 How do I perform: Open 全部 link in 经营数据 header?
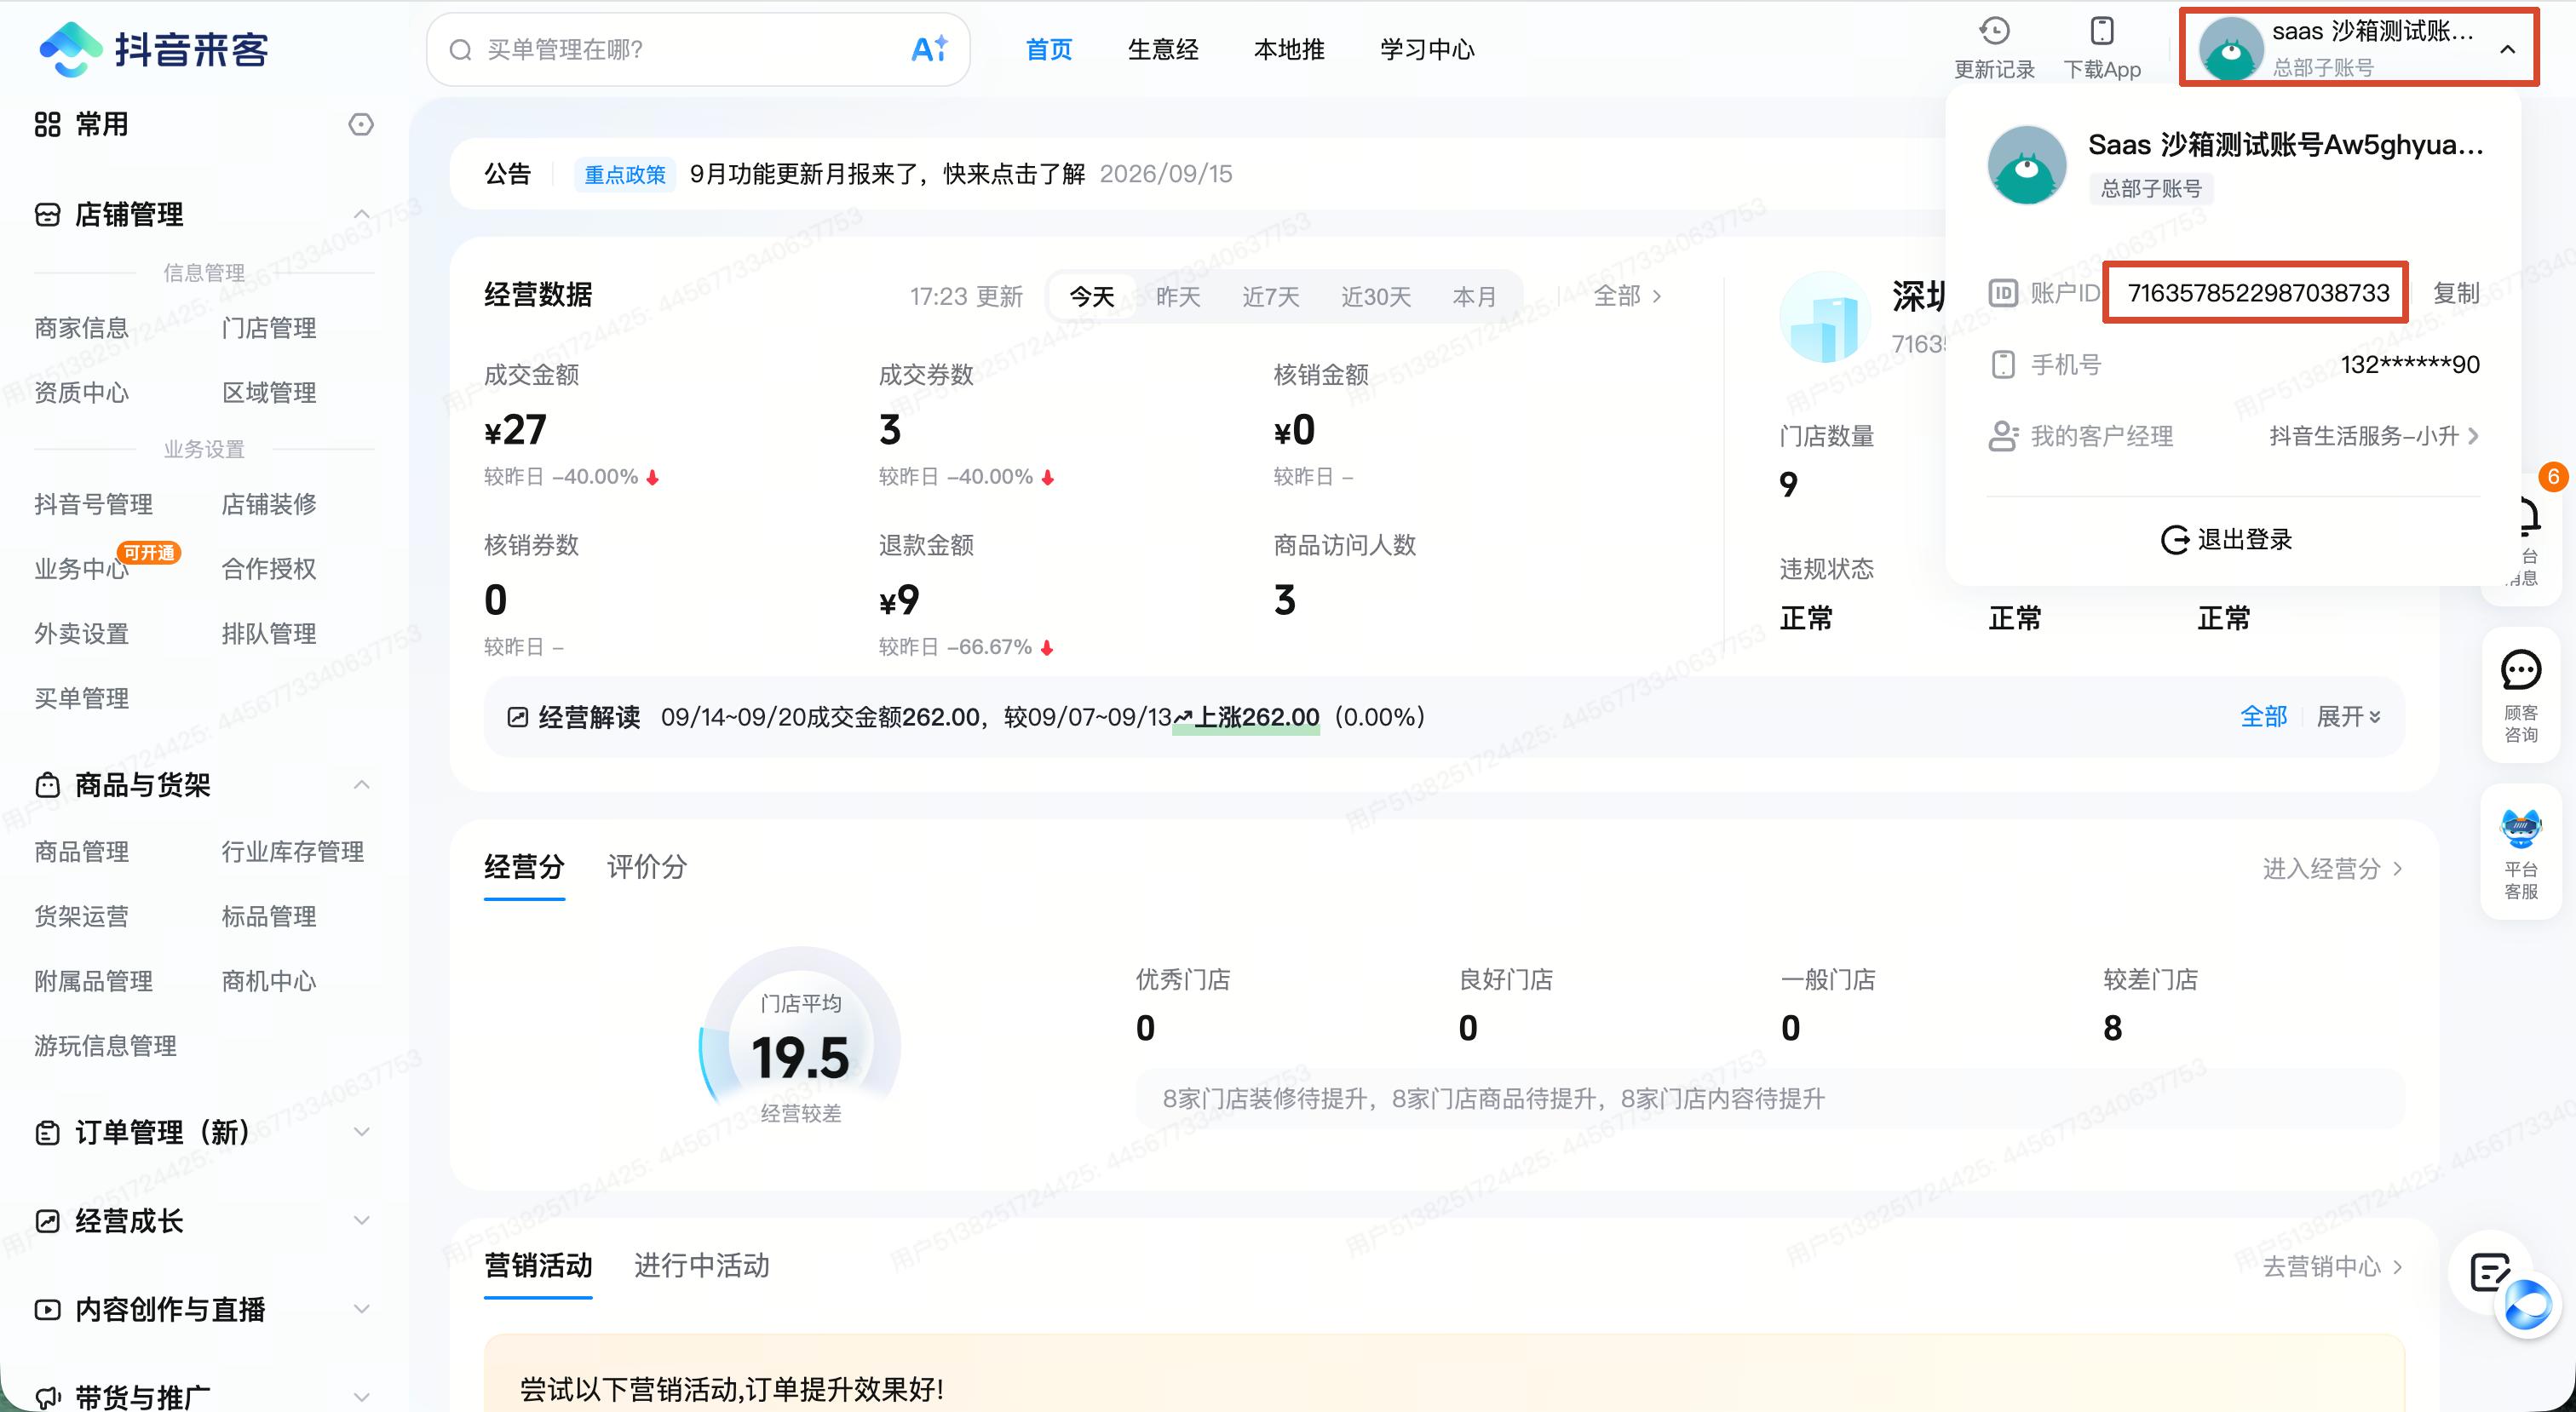[1627, 296]
